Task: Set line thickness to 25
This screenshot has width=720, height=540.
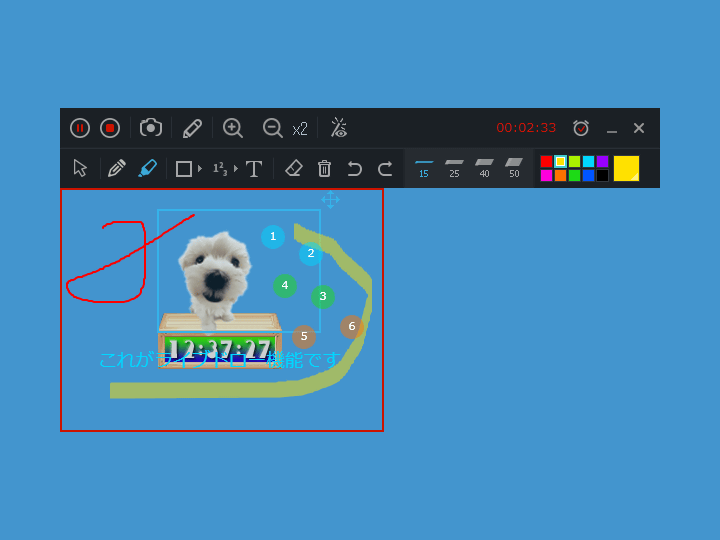Action: point(454,168)
